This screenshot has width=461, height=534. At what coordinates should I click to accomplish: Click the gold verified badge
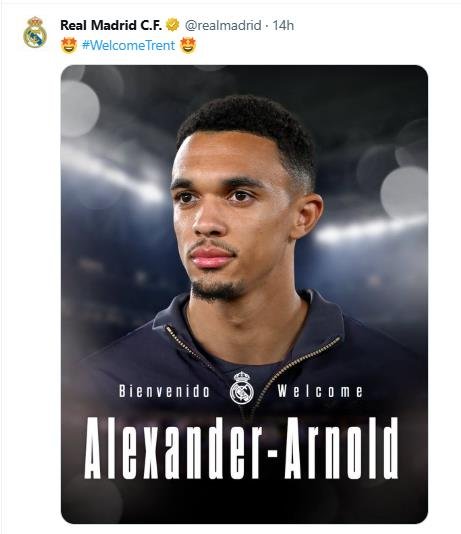pos(173,25)
